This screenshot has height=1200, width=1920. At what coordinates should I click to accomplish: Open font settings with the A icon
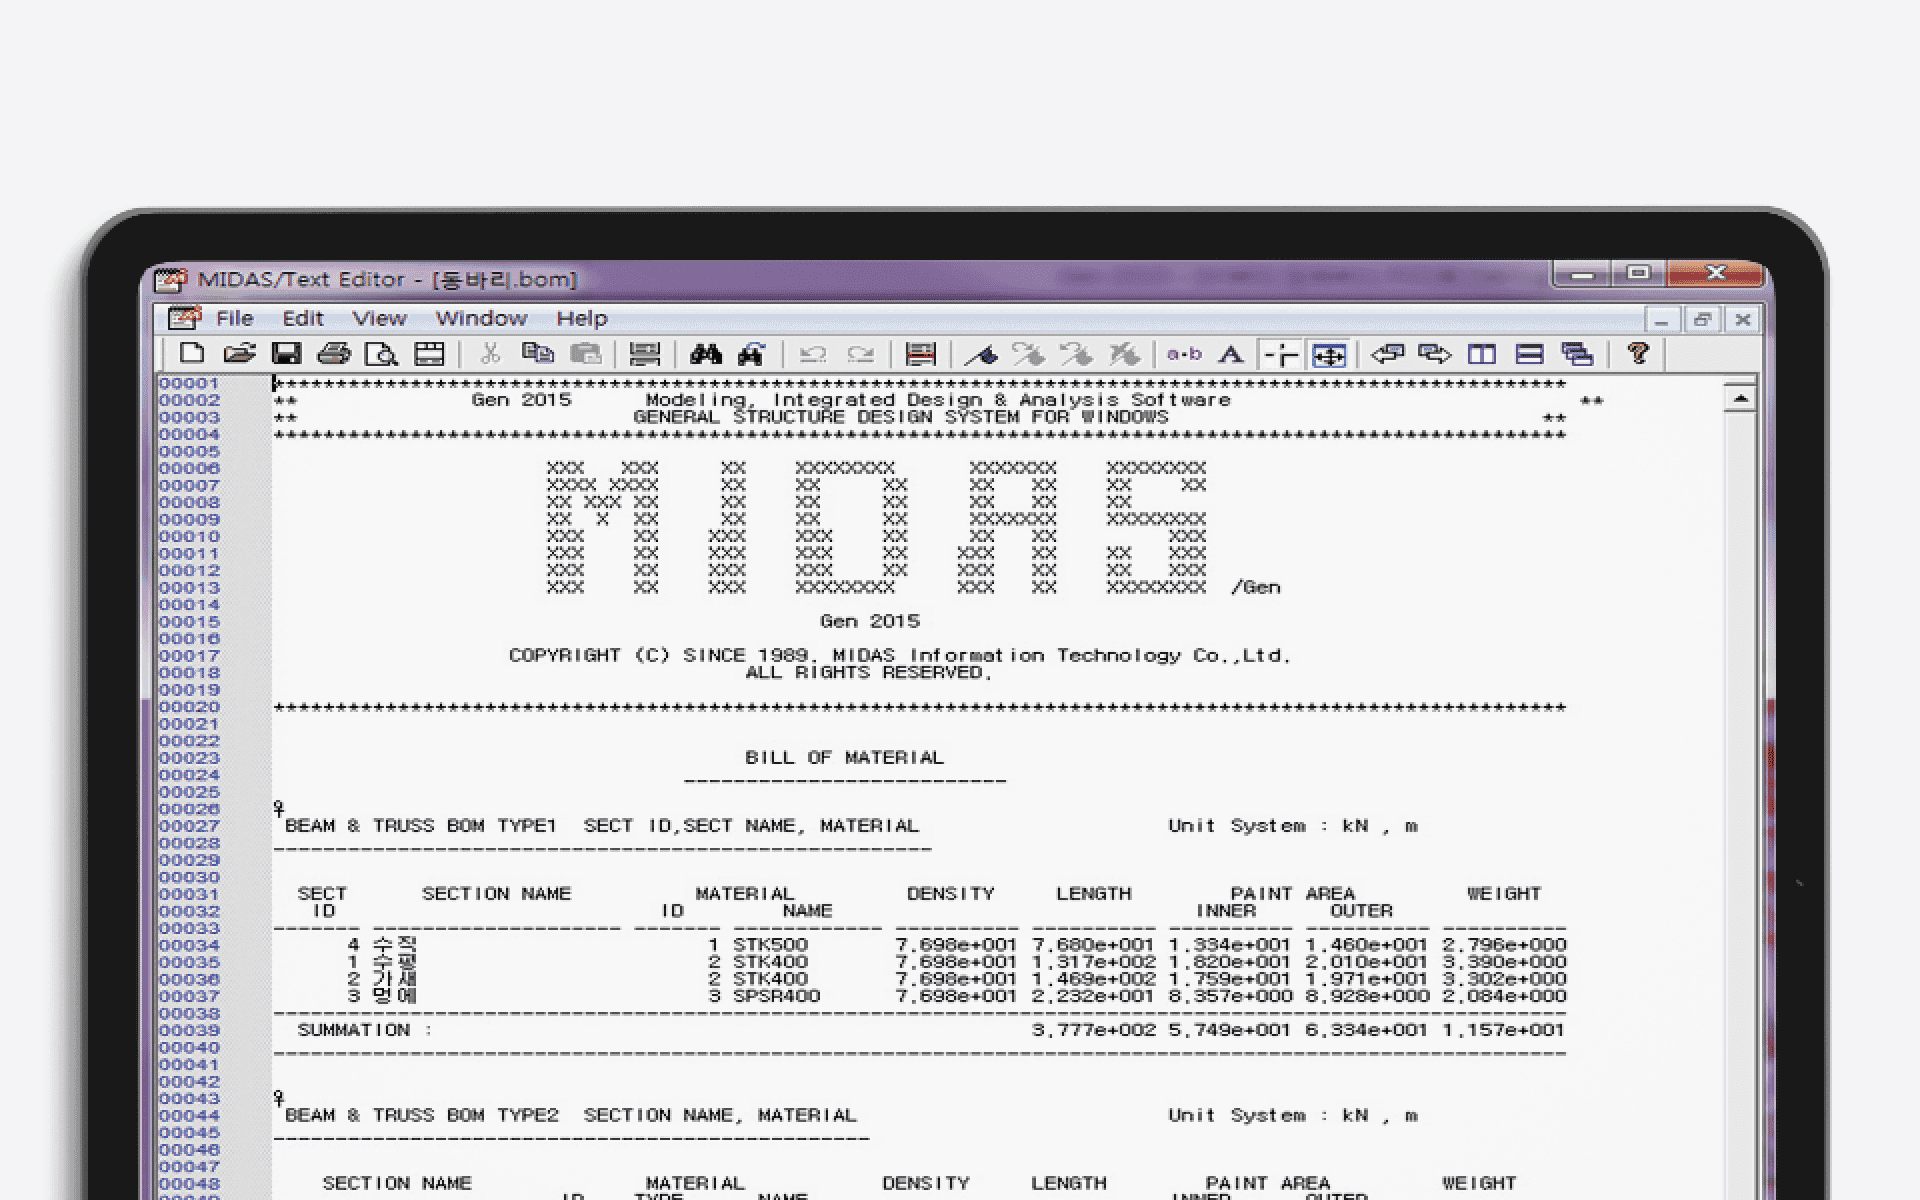point(1232,354)
